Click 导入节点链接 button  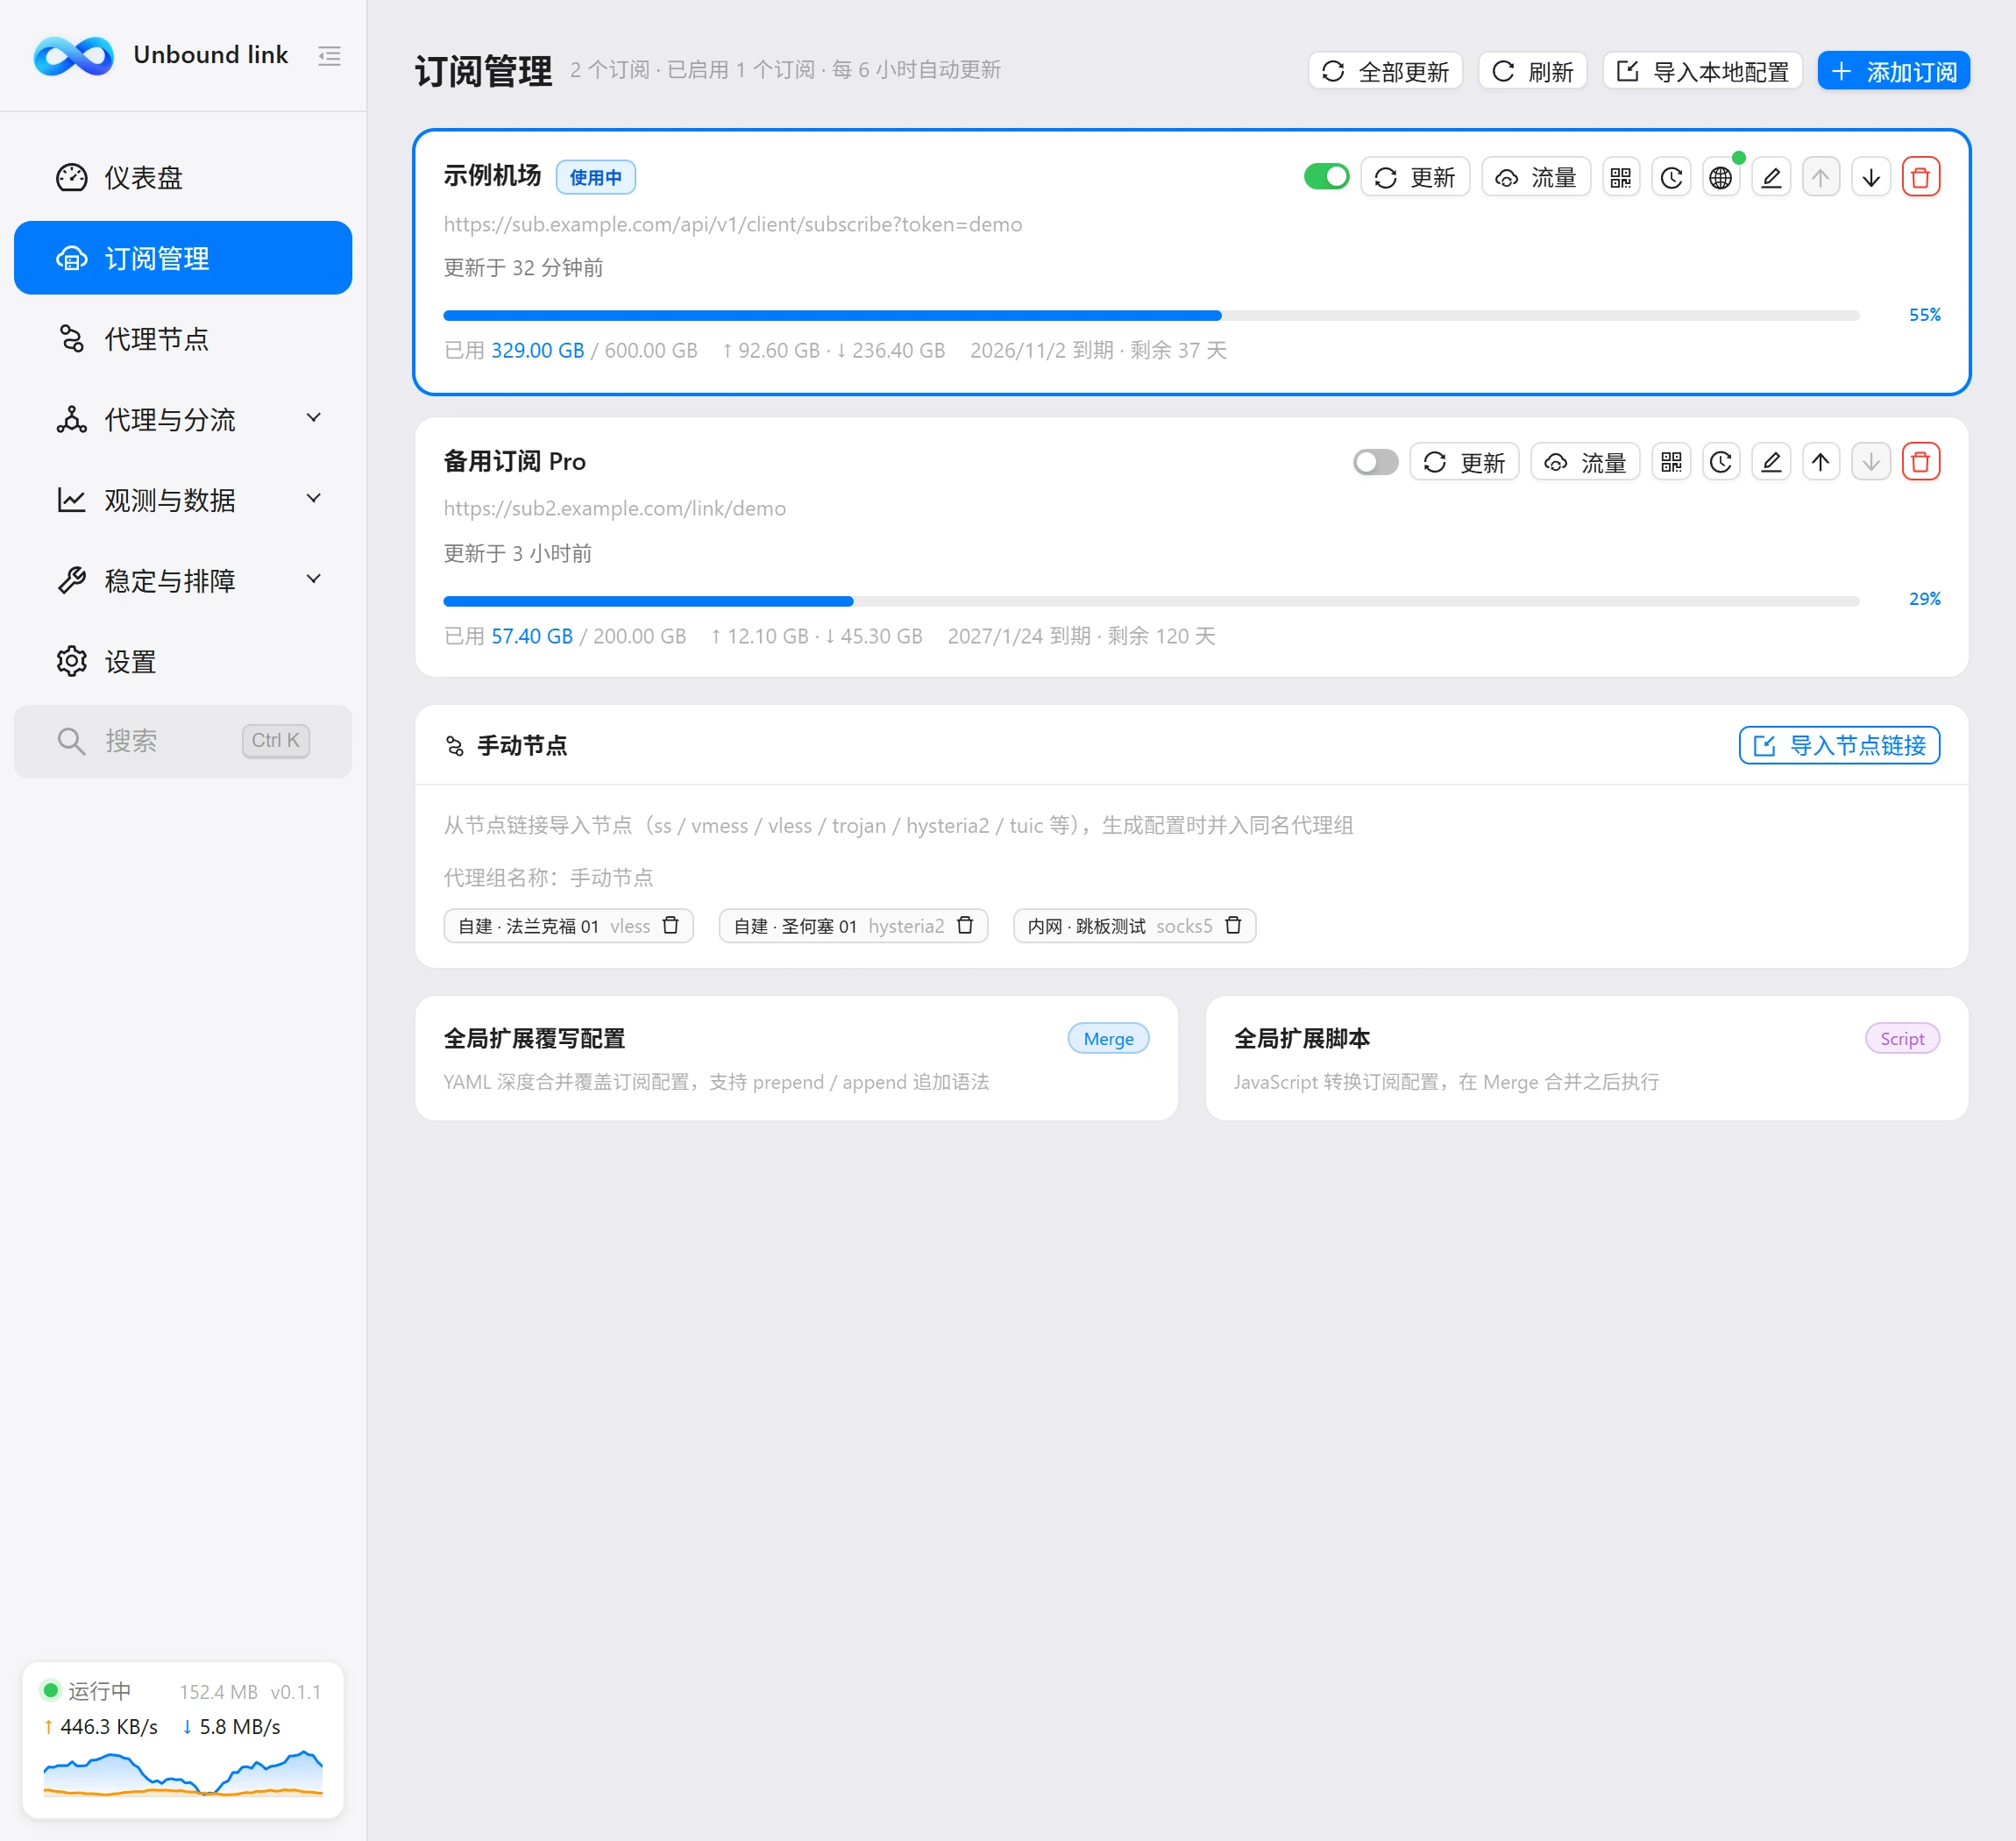1839,746
